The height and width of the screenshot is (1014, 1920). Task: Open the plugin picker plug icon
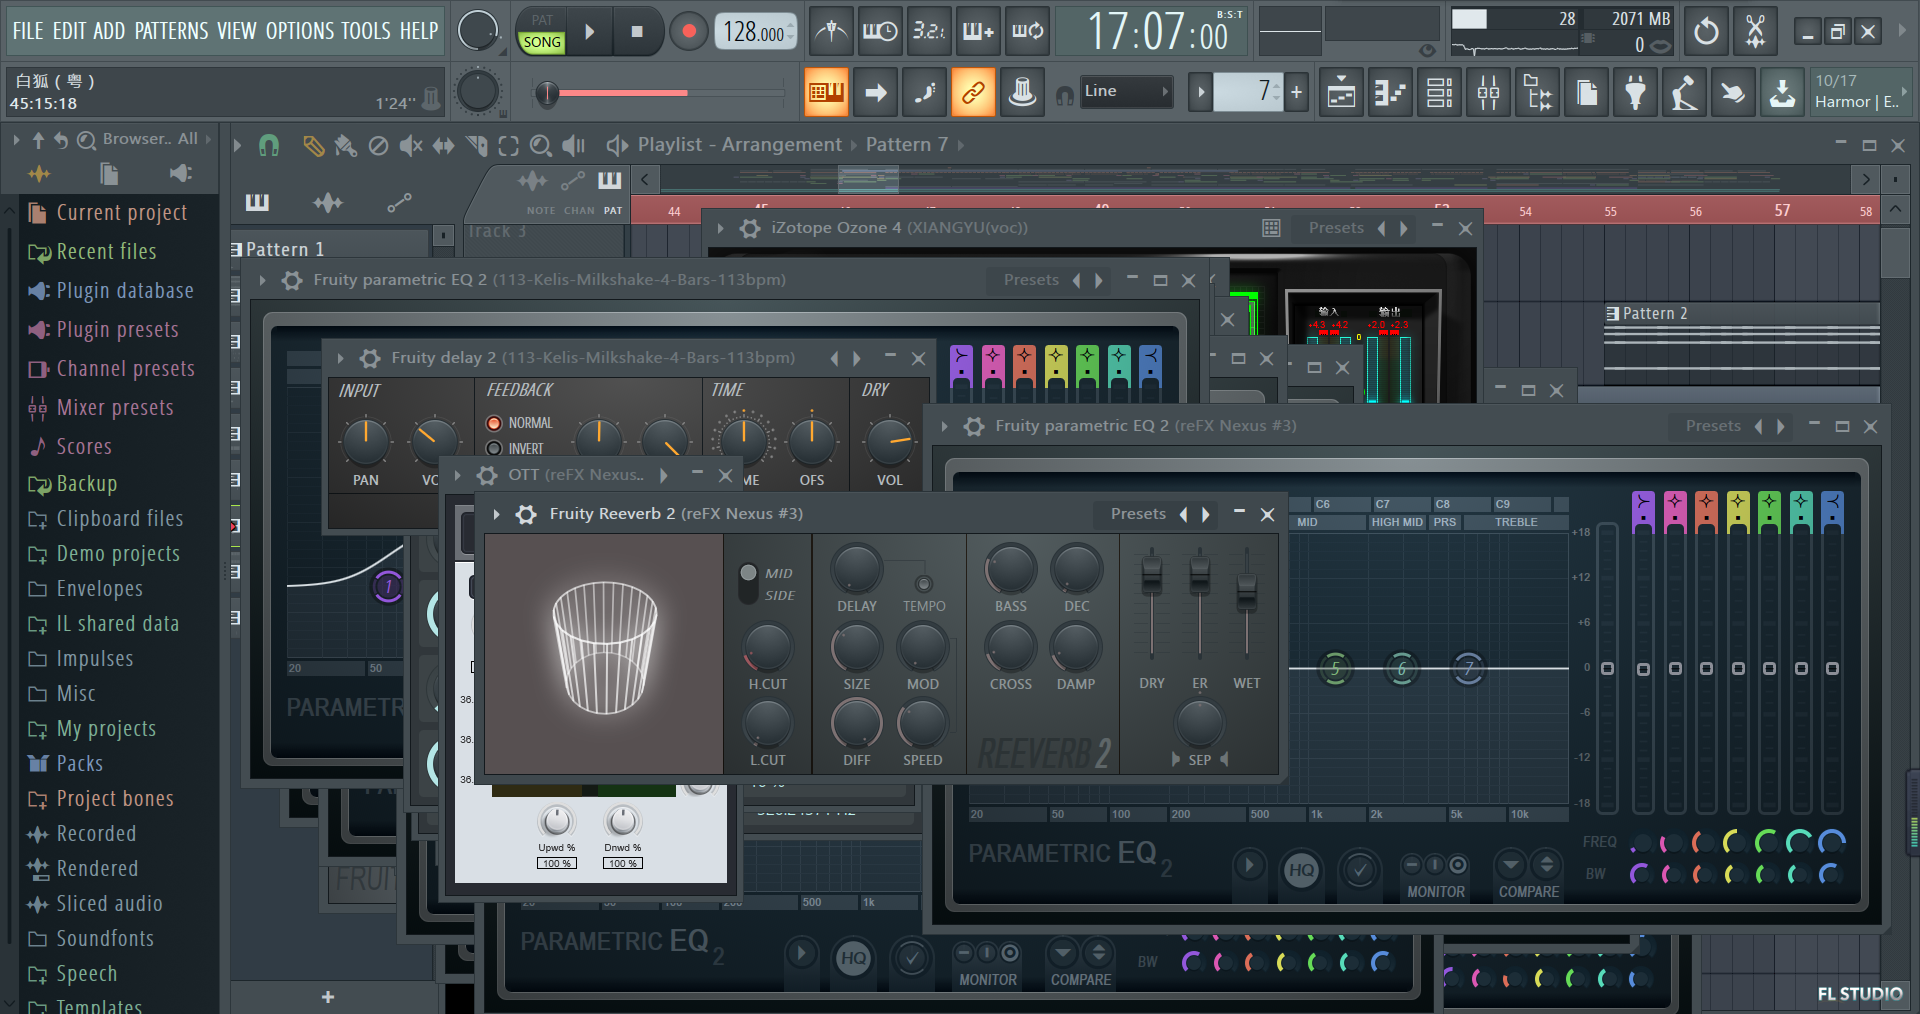coord(1636,94)
